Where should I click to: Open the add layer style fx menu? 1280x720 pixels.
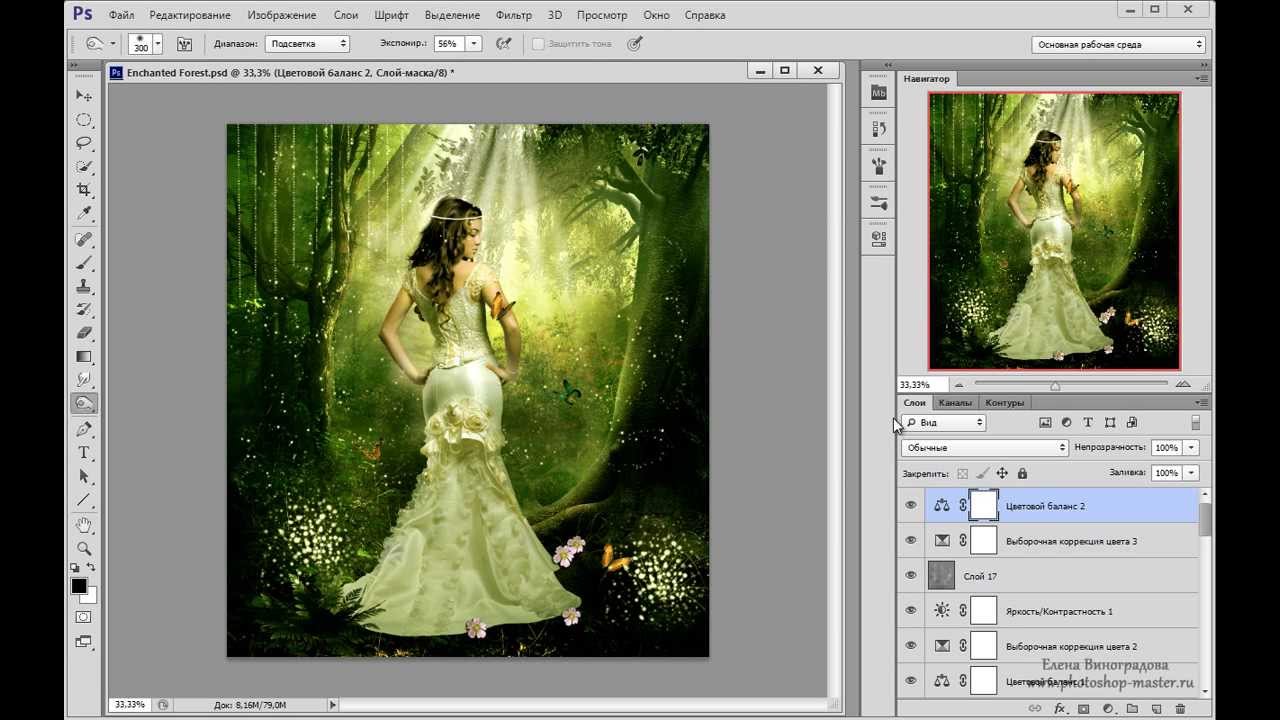[x=1059, y=709]
